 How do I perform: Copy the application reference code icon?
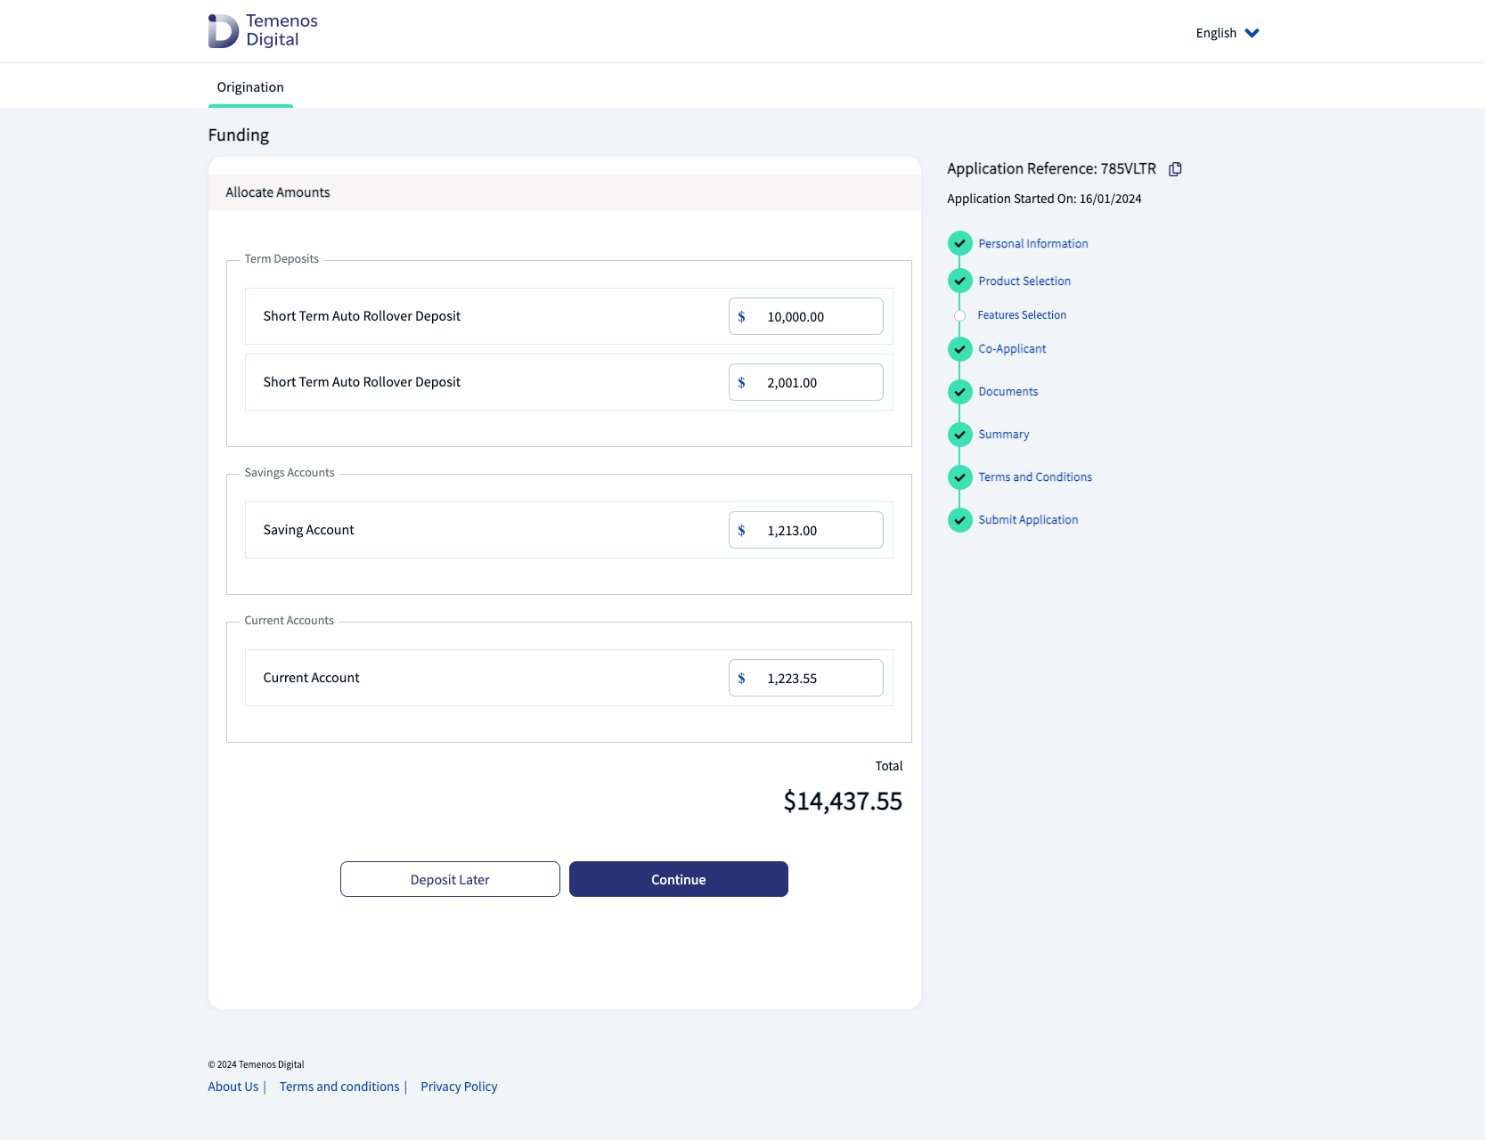(x=1175, y=169)
